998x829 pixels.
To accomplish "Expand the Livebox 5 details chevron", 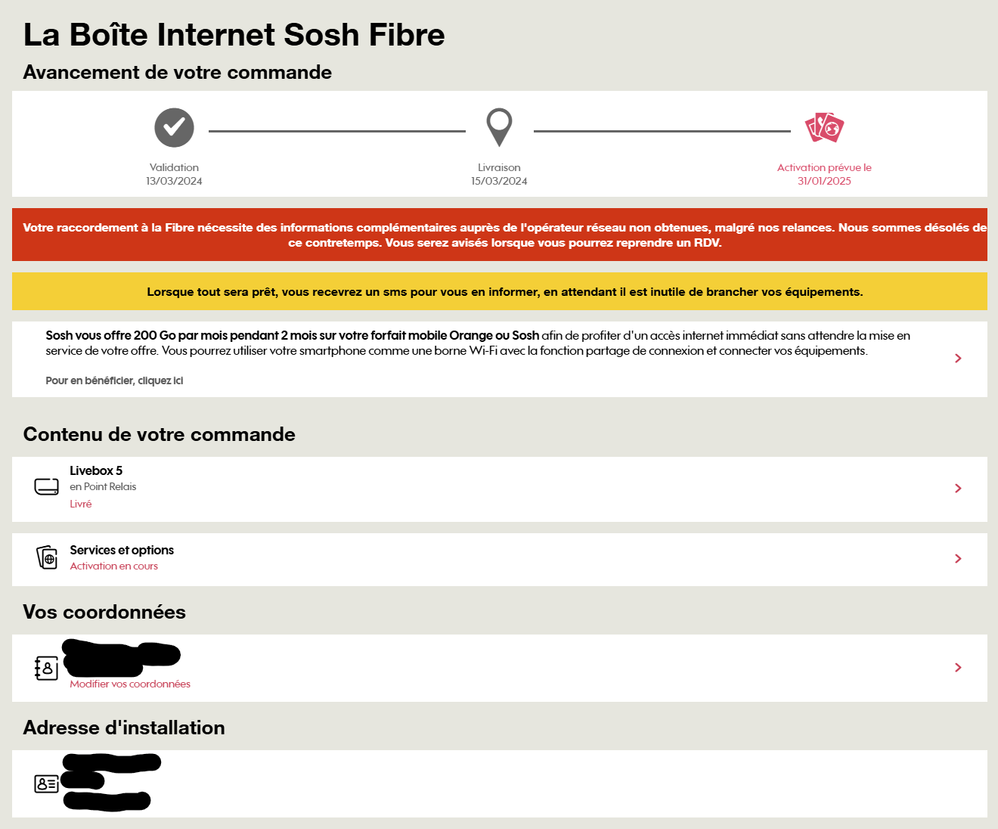I will coord(958,488).
